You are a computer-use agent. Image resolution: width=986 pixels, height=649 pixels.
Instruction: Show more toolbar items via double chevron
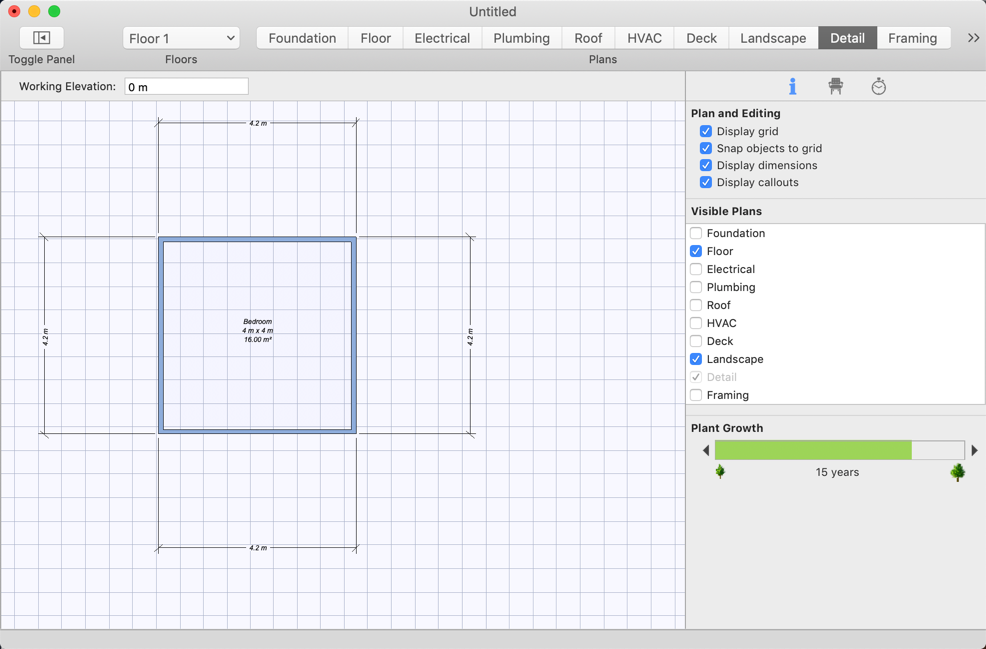click(973, 38)
